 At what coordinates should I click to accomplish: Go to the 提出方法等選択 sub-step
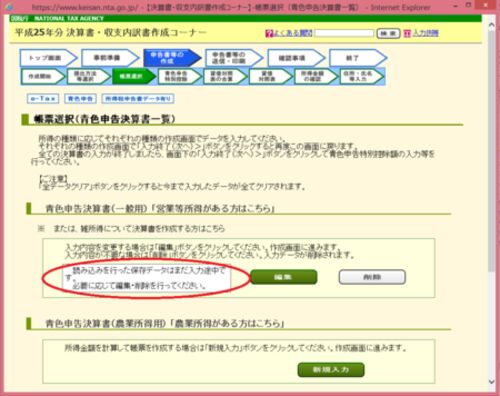click(x=88, y=76)
